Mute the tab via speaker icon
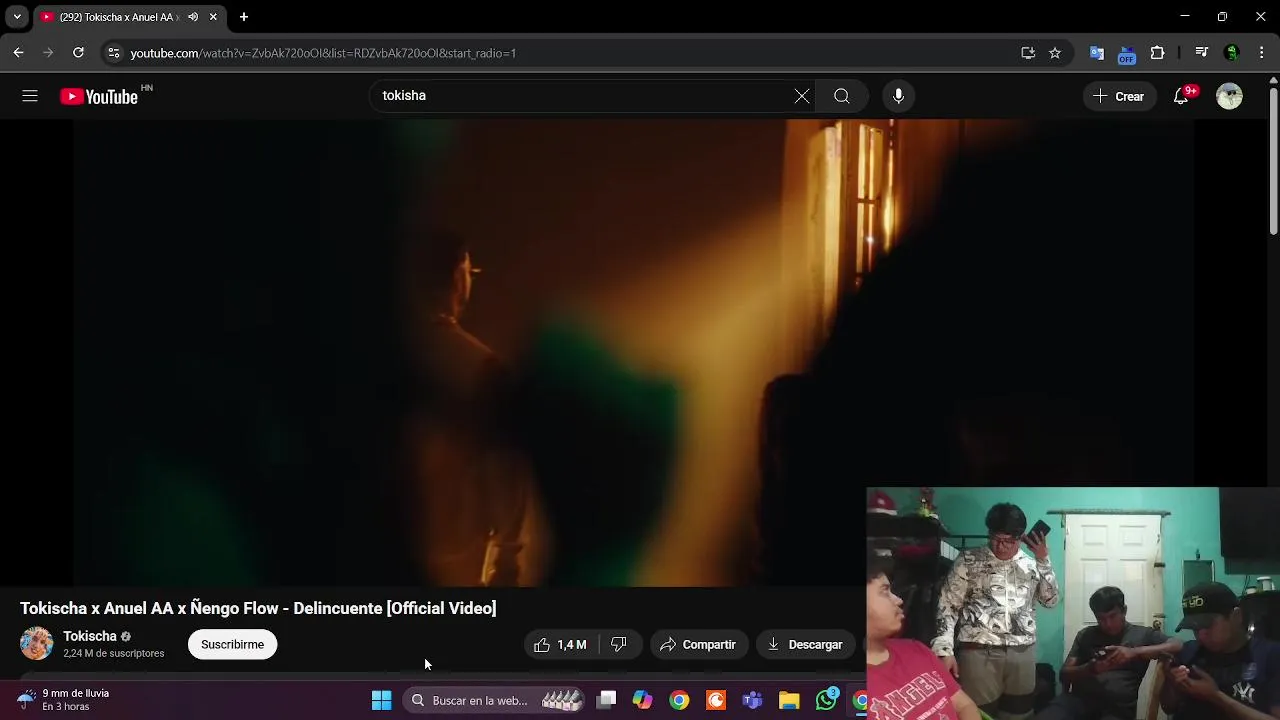Screen dimensions: 1280x720 coord(193,17)
